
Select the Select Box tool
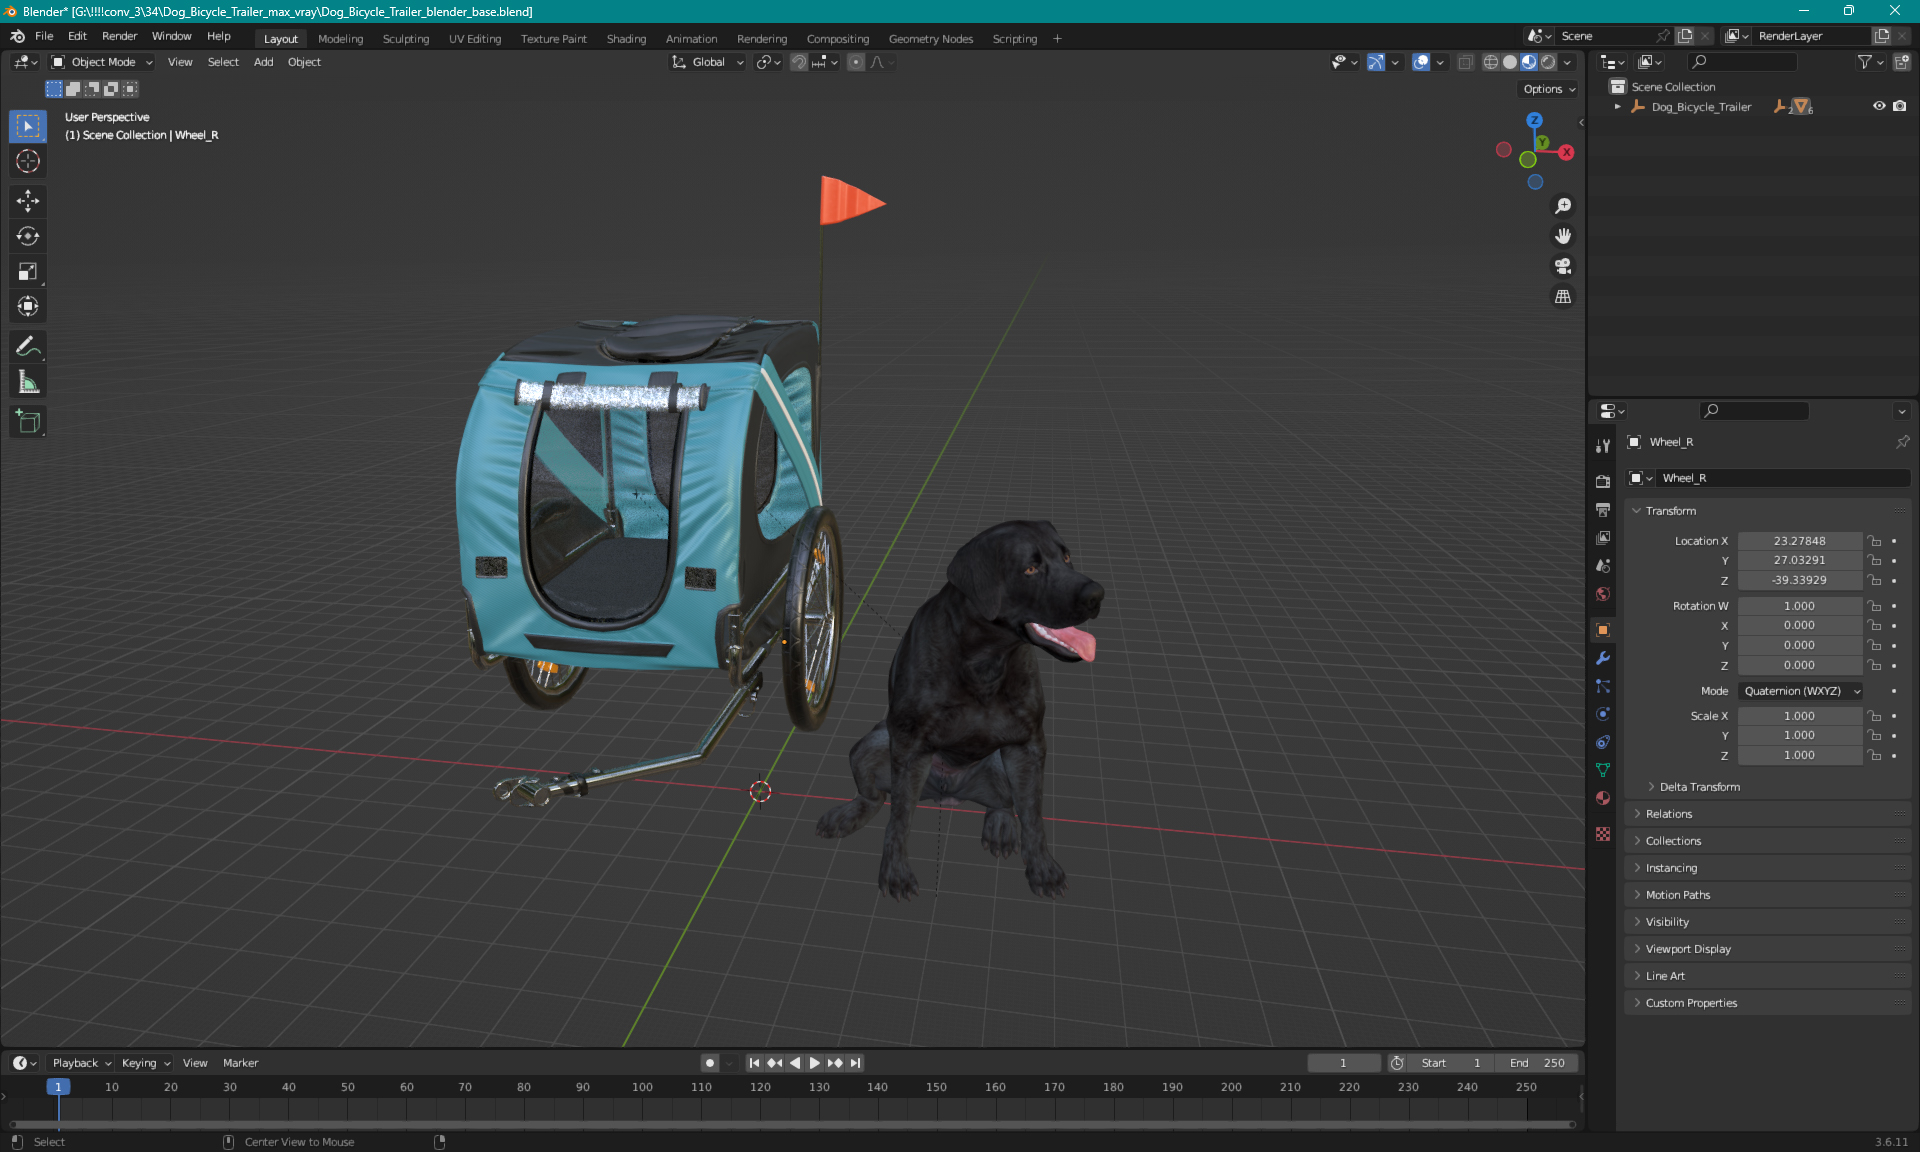click(x=28, y=126)
